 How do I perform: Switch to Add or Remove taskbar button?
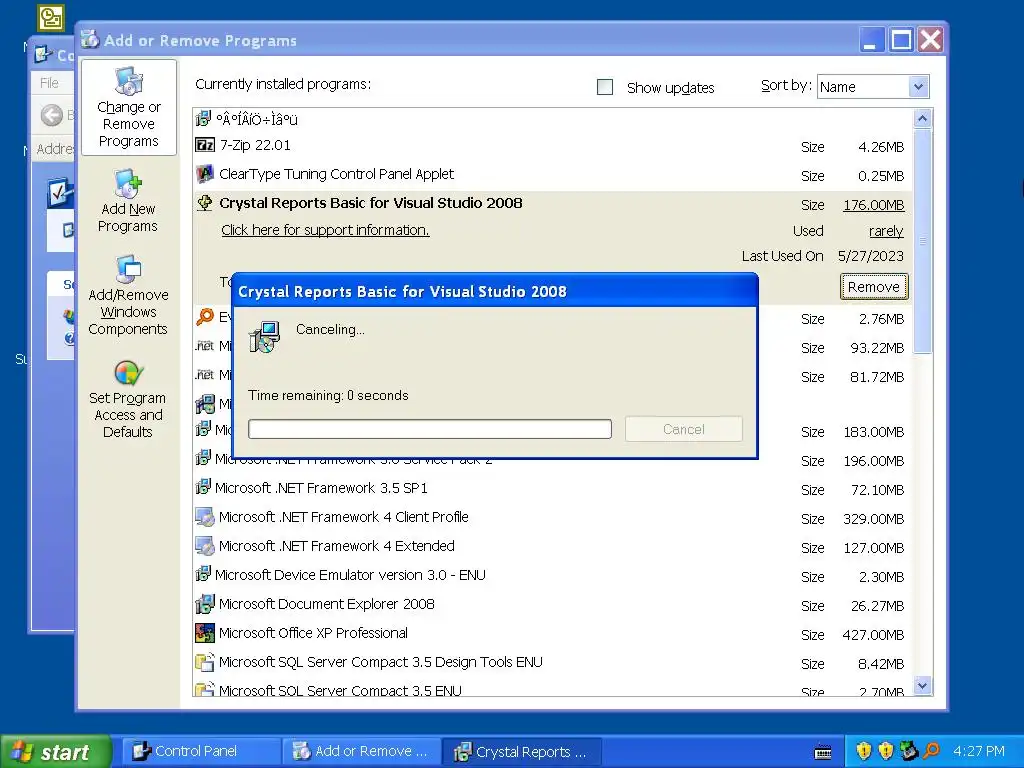tap(361, 752)
